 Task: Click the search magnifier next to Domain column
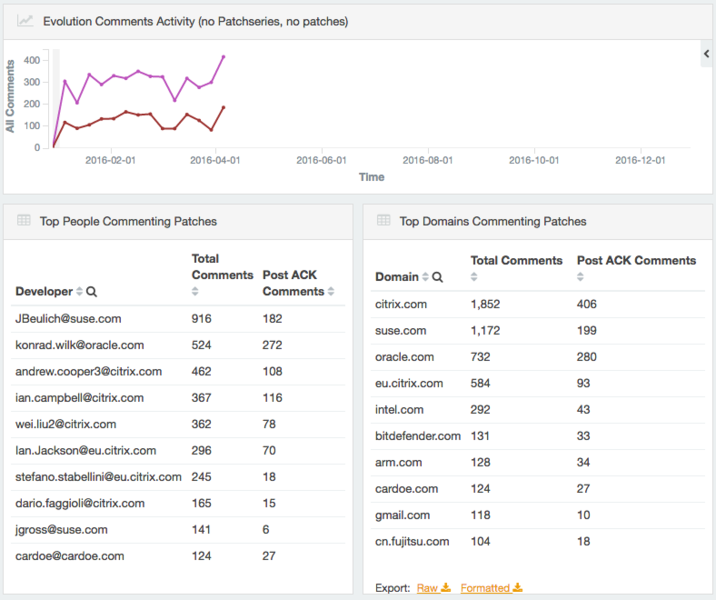[437, 277]
